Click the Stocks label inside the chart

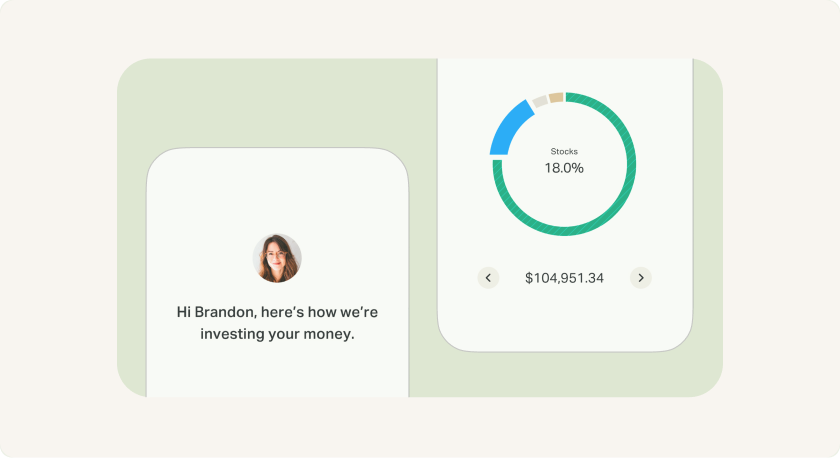point(564,151)
